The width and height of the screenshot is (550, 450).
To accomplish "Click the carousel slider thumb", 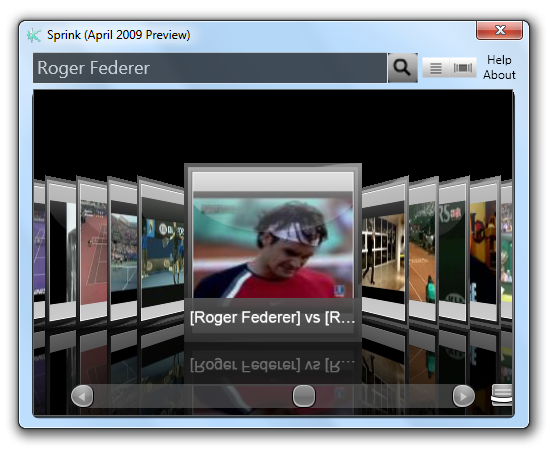I will (304, 396).
